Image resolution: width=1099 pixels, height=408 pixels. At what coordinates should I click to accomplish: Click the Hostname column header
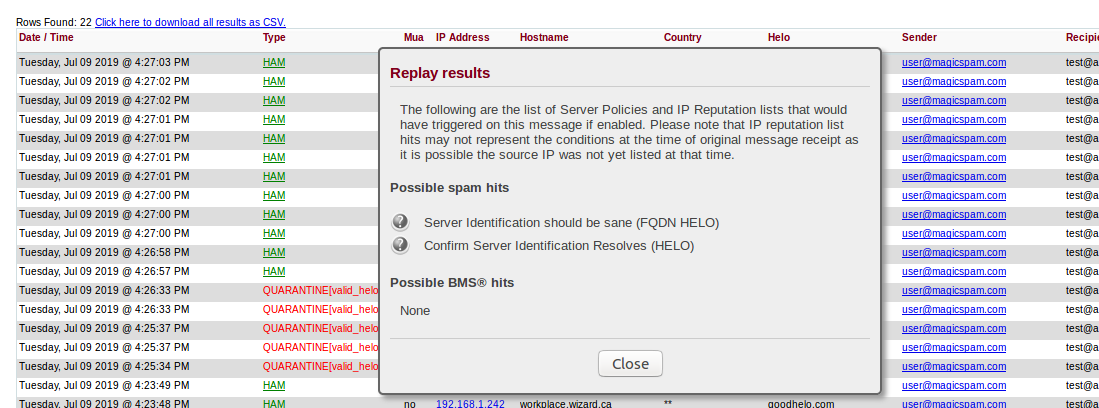544,38
